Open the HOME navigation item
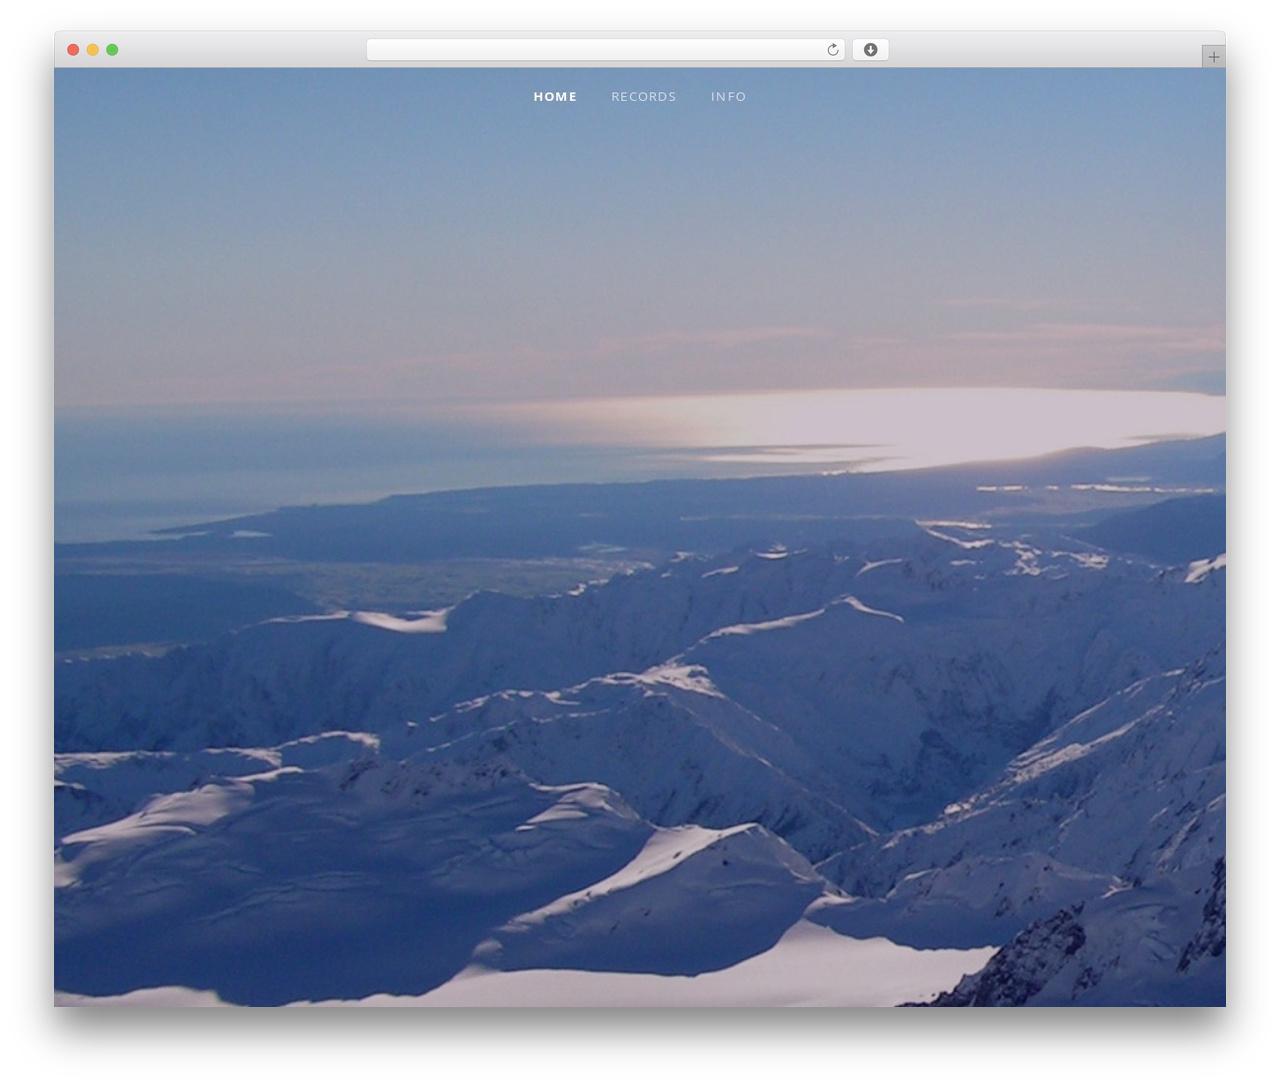This screenshot has height=1084, width=1280. pyautogui.click(x=555, y=97)
